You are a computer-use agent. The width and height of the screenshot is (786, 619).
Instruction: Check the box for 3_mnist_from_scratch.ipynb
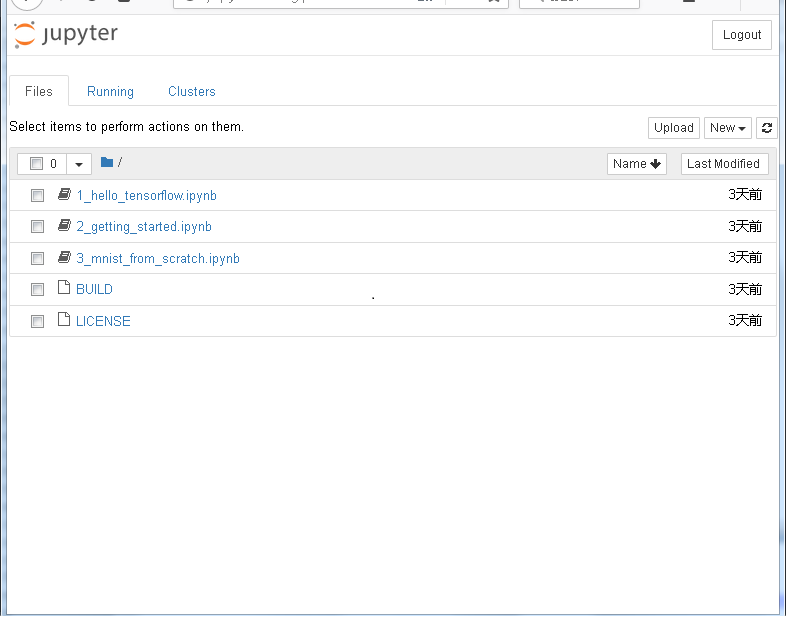tap(37, 258)
